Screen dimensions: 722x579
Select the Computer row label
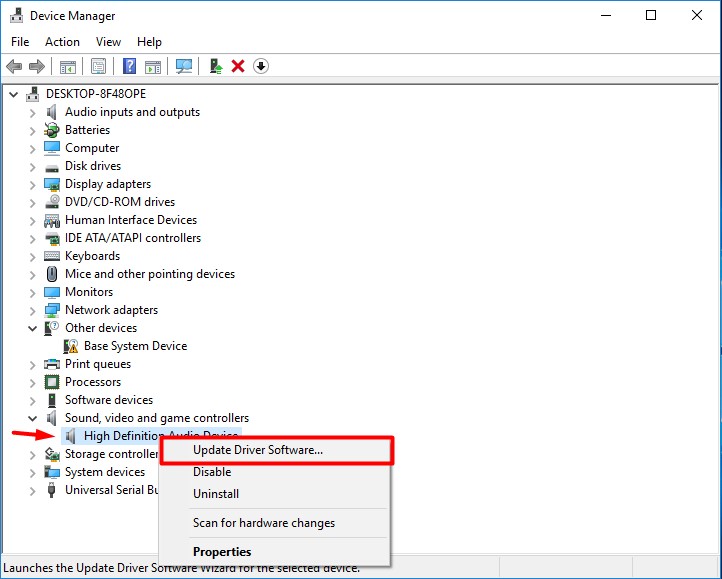point(92,148)
